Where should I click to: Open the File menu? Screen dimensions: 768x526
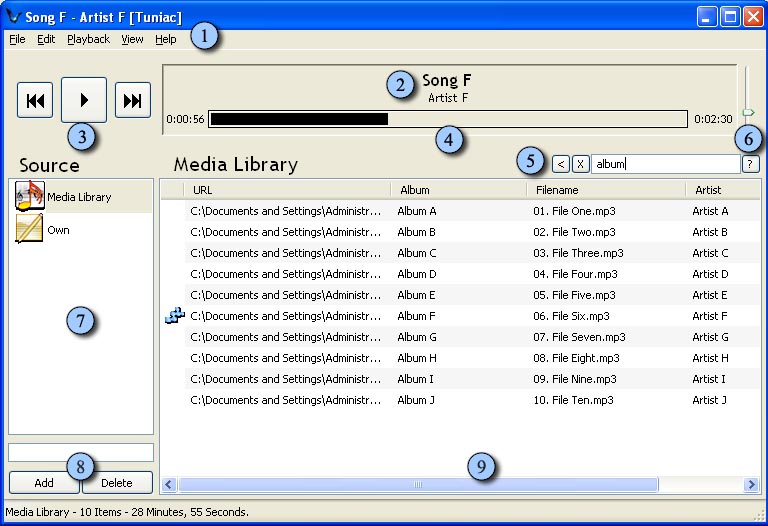pyautogui.click(x=17, y=39)
